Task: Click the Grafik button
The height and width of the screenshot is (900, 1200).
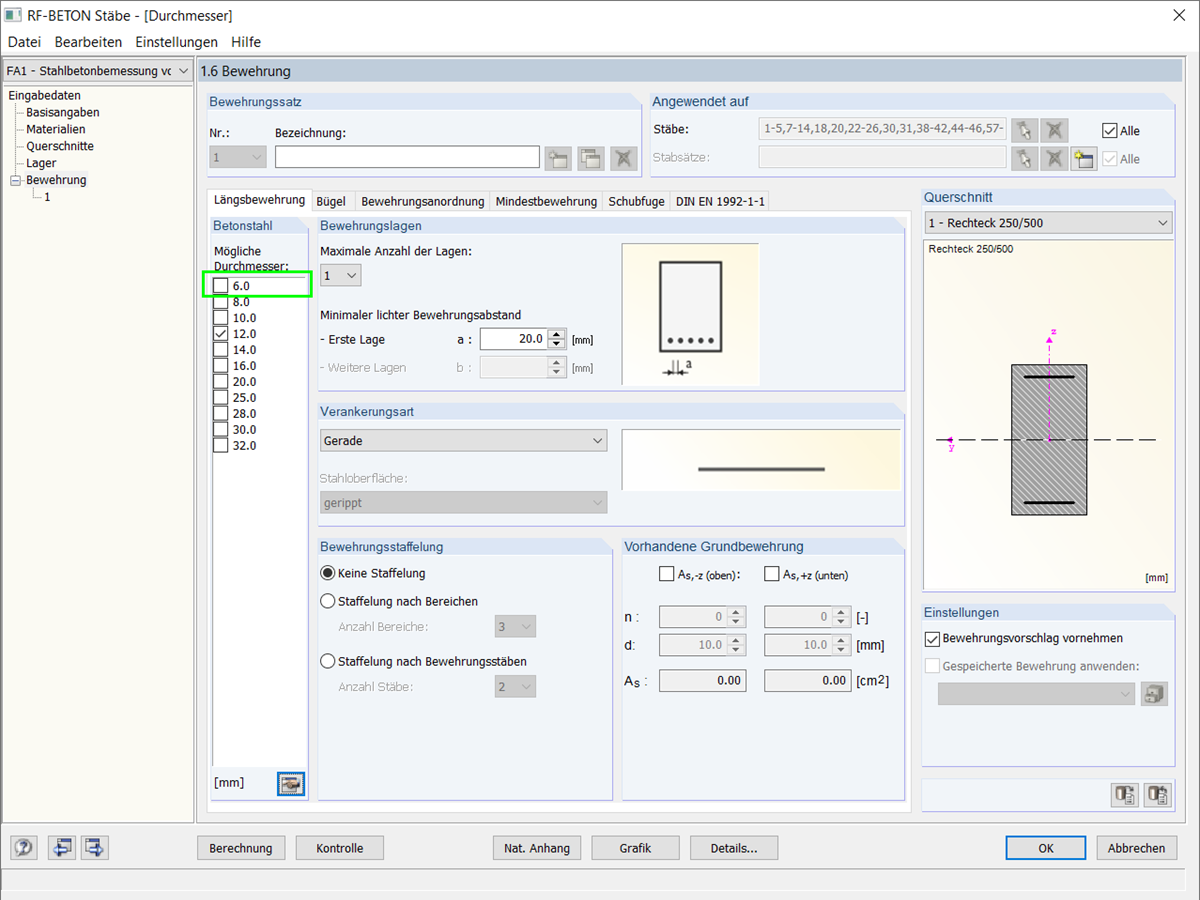Action: tap(635, 848)
